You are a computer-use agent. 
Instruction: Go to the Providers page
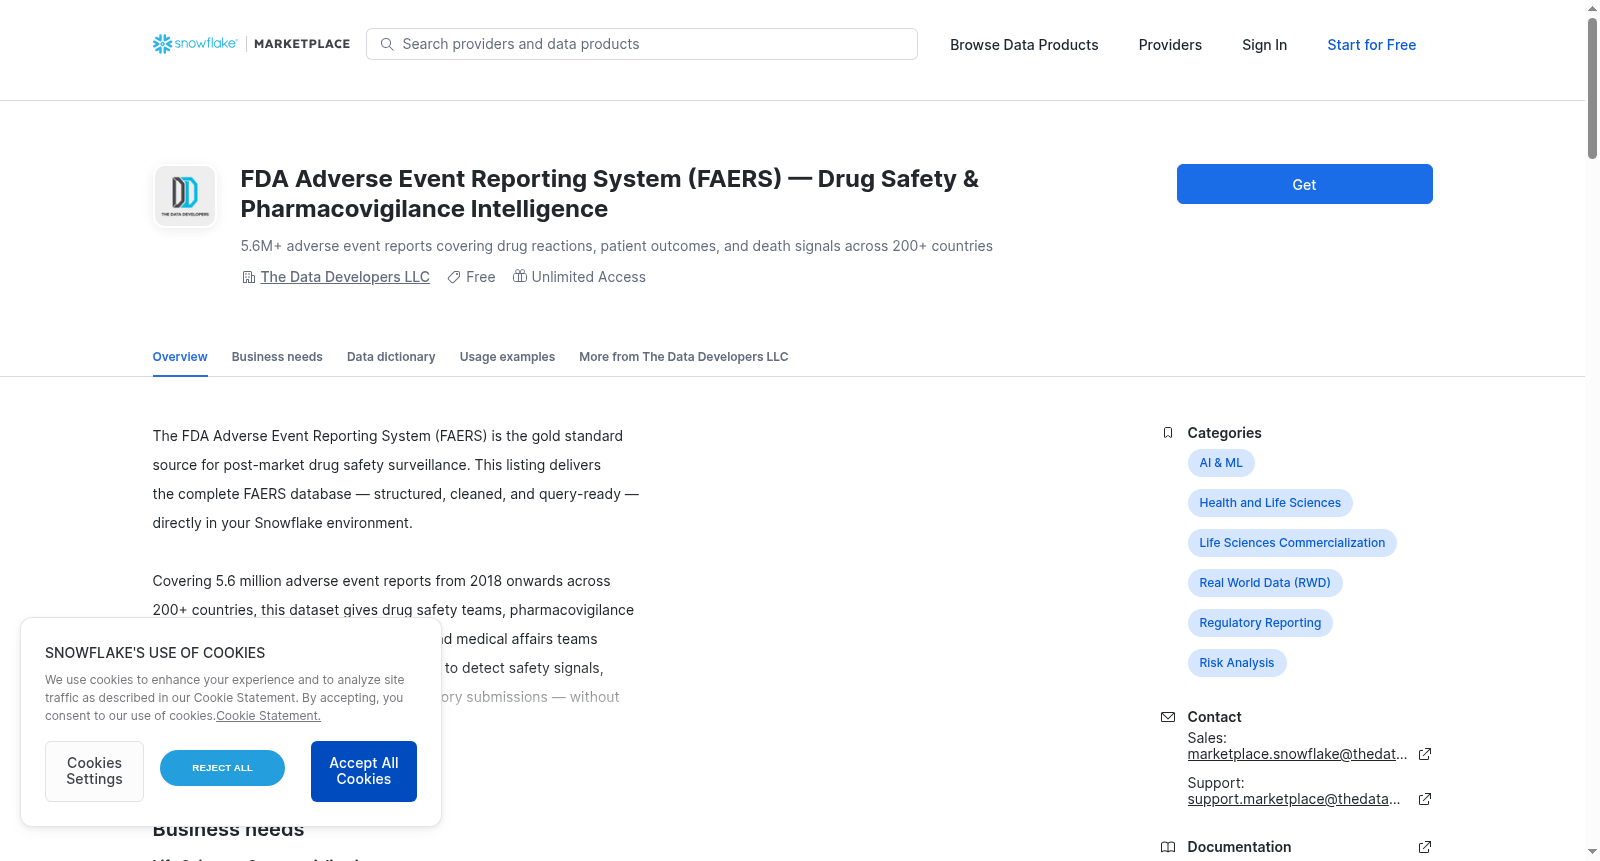(x=1170, y=45)
